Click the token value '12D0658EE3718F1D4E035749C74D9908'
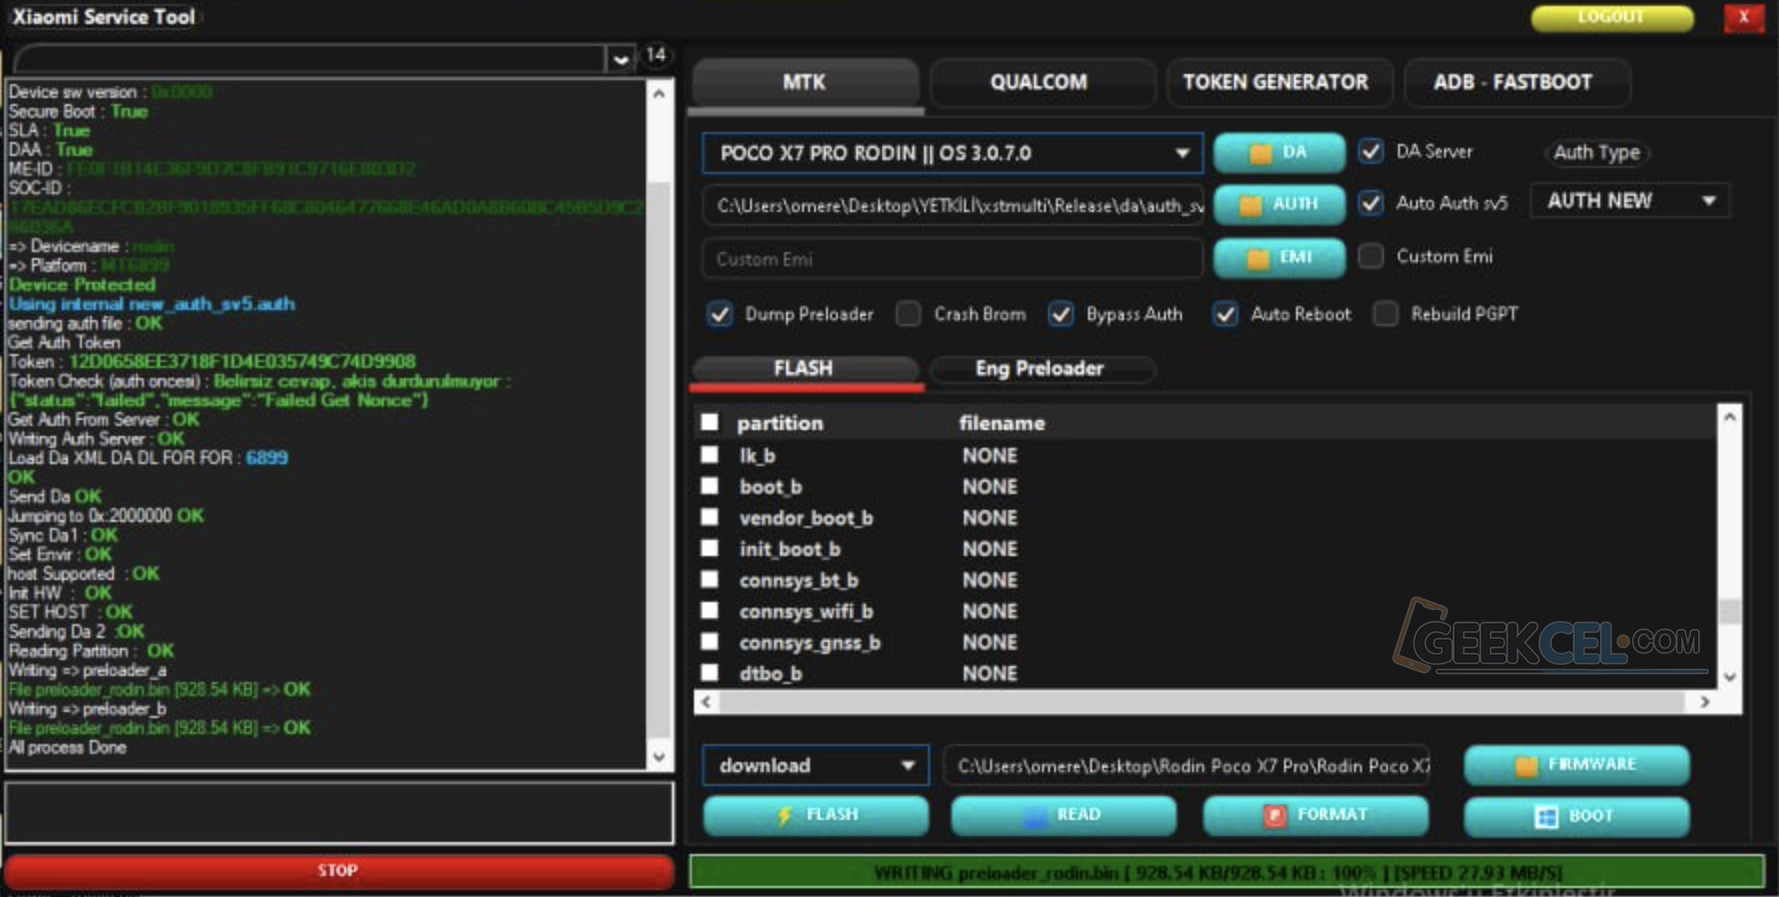This screenshot has width=1779, height=897. (242, 361)
